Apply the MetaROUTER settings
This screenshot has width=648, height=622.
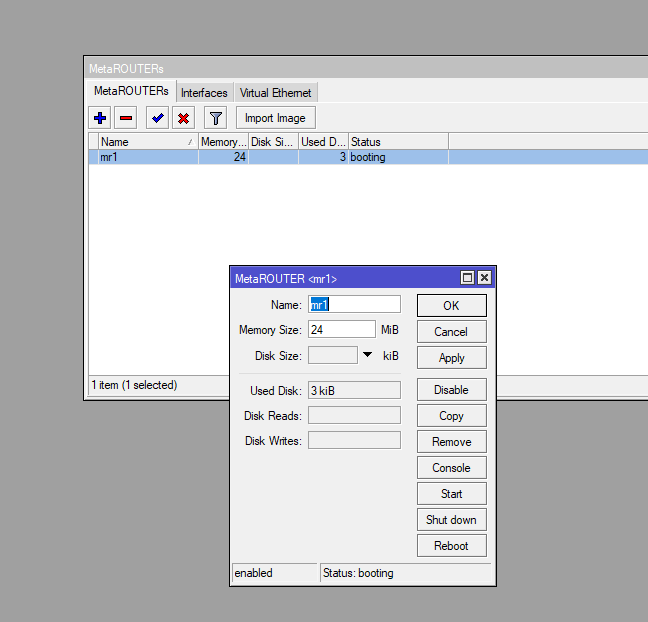tap(451, 357)
